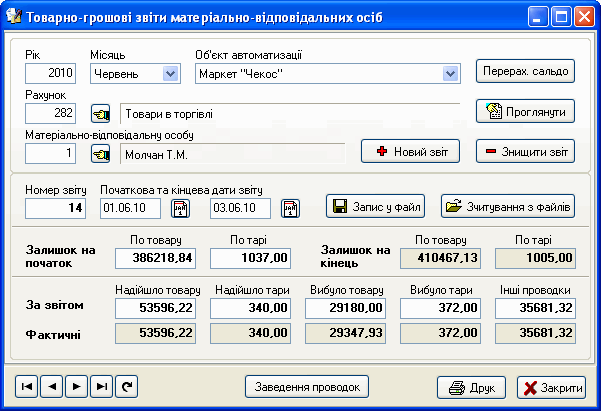Open calendar for start date 01.06.10
This screenshot has width=601, height=411.
coord(180,209)
